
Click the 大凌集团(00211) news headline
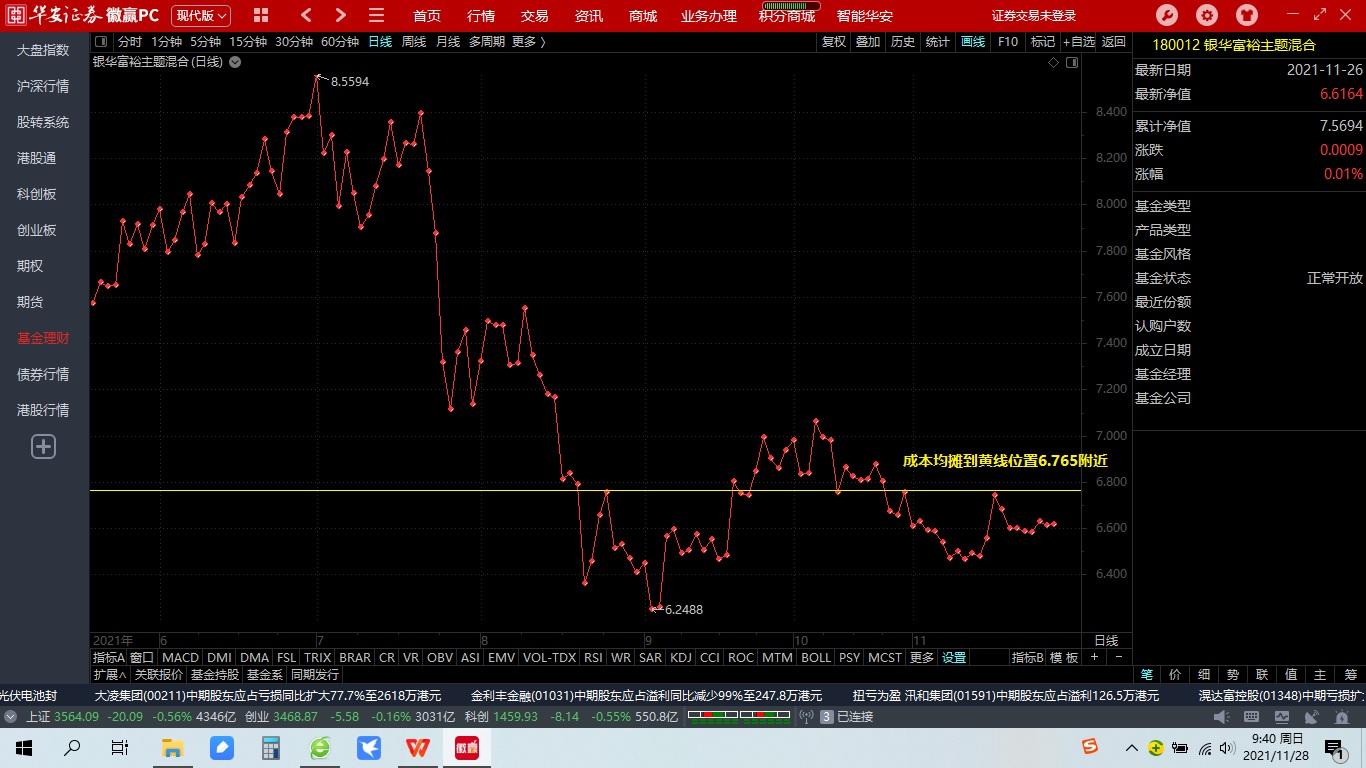(268, 696)
